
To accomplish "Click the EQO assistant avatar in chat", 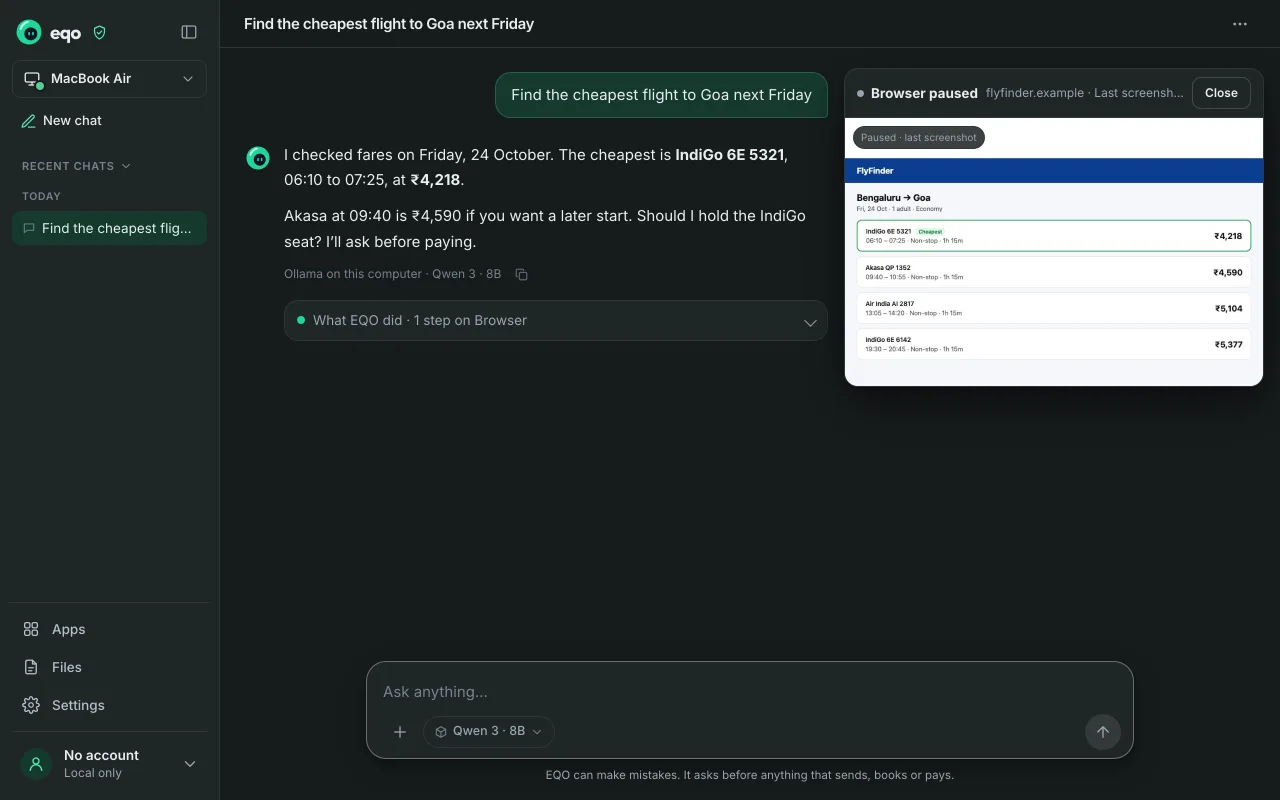I will pyautogui.click(x=258, y=158).
